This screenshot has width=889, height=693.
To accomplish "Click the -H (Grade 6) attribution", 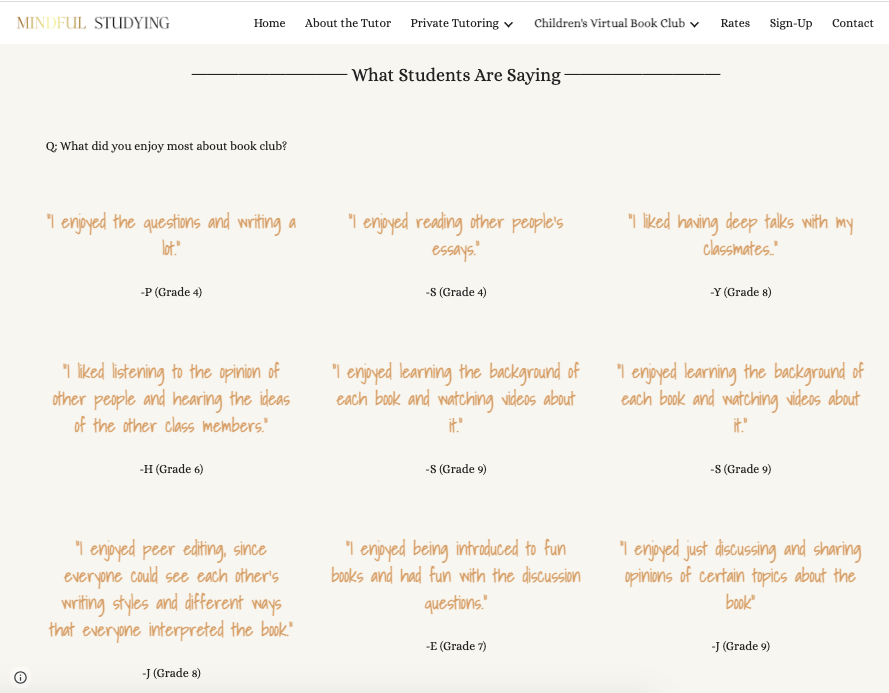I will (171, 469).
